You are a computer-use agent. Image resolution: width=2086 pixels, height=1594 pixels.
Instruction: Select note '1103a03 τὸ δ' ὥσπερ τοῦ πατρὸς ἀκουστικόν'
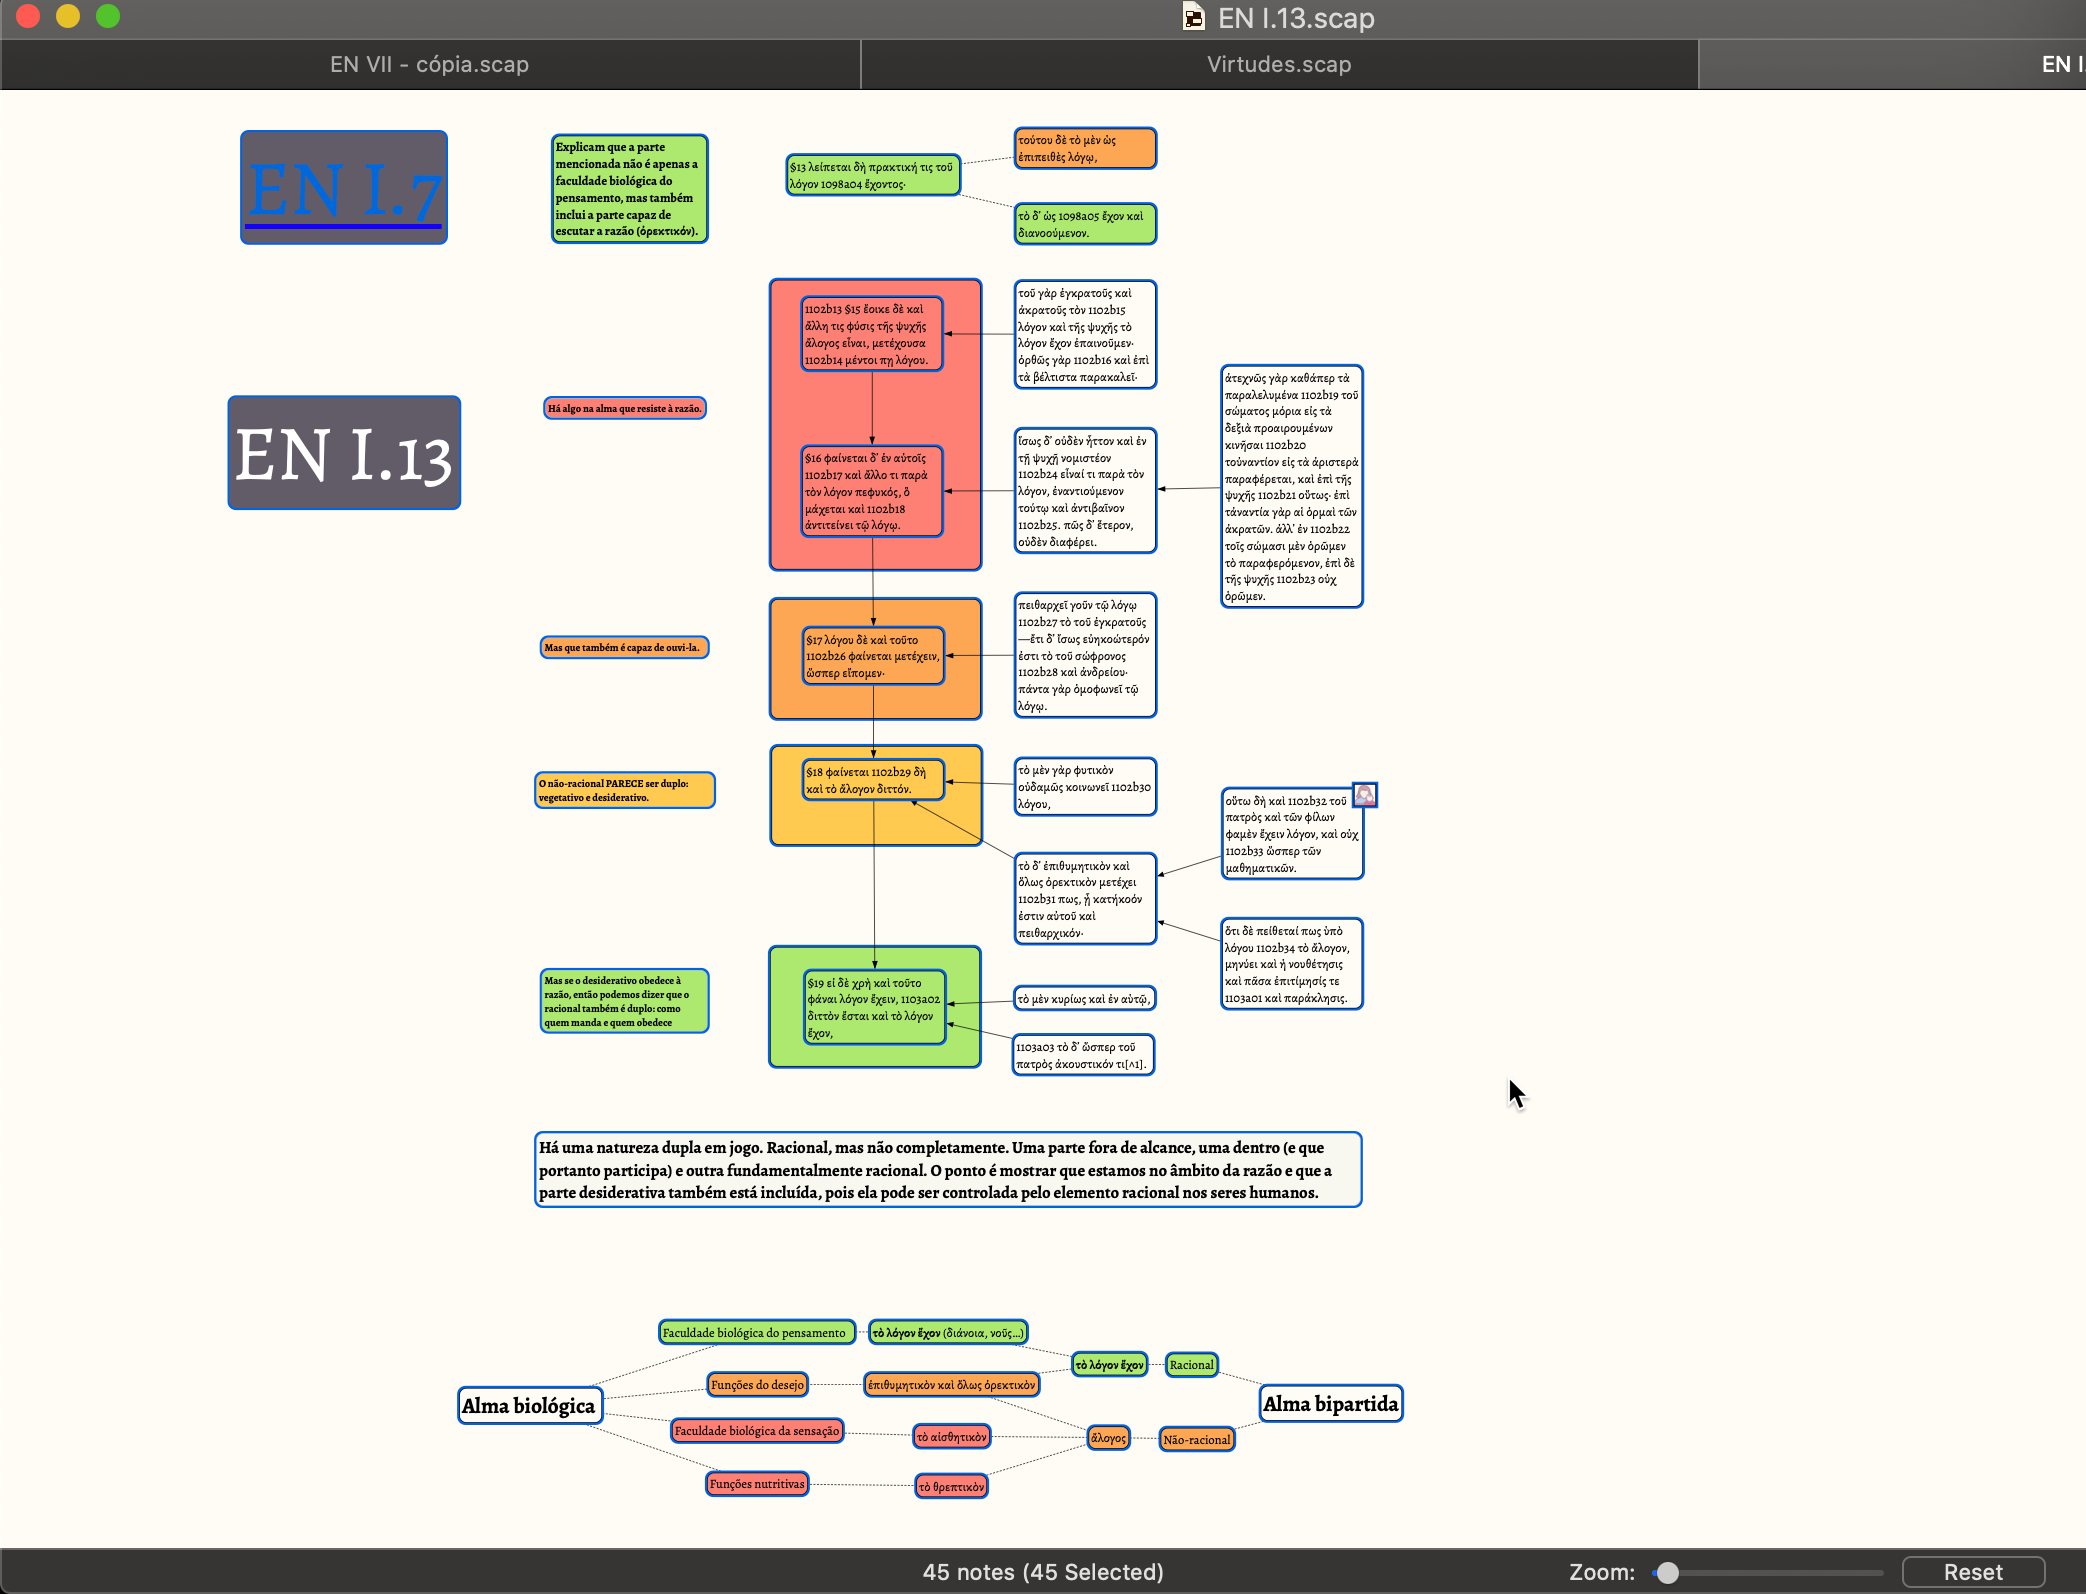tap(1084, 1055)
